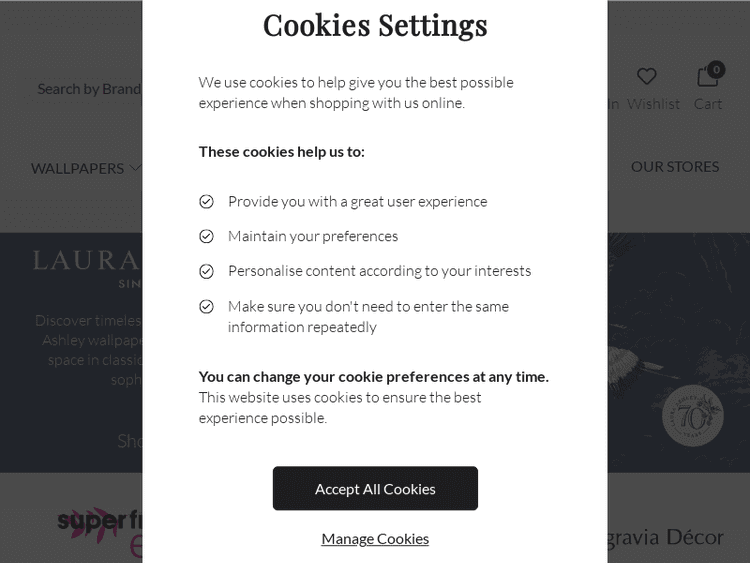Click the checkmark beside enter the same information

(x=207, y=307)
